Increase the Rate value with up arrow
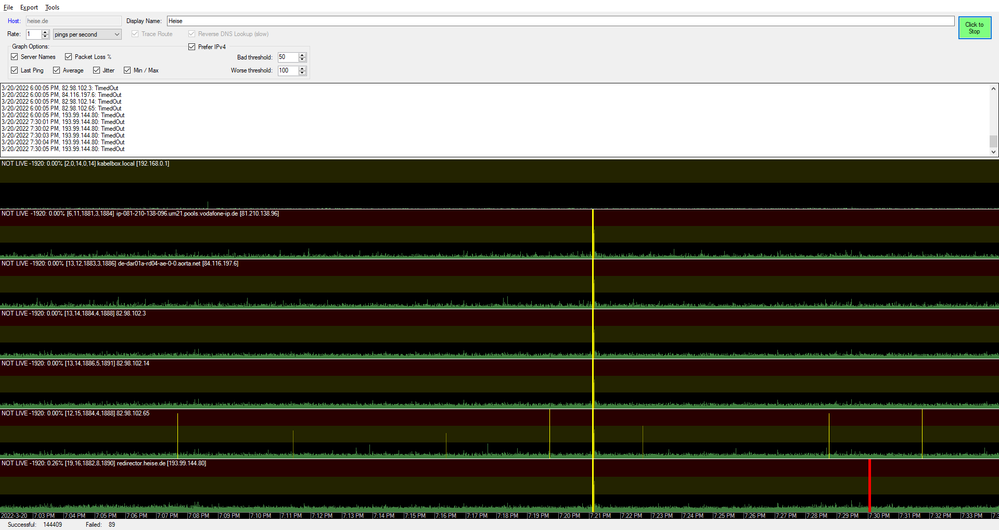The height and width of the screenshot is (530, 999). (45, 32)
